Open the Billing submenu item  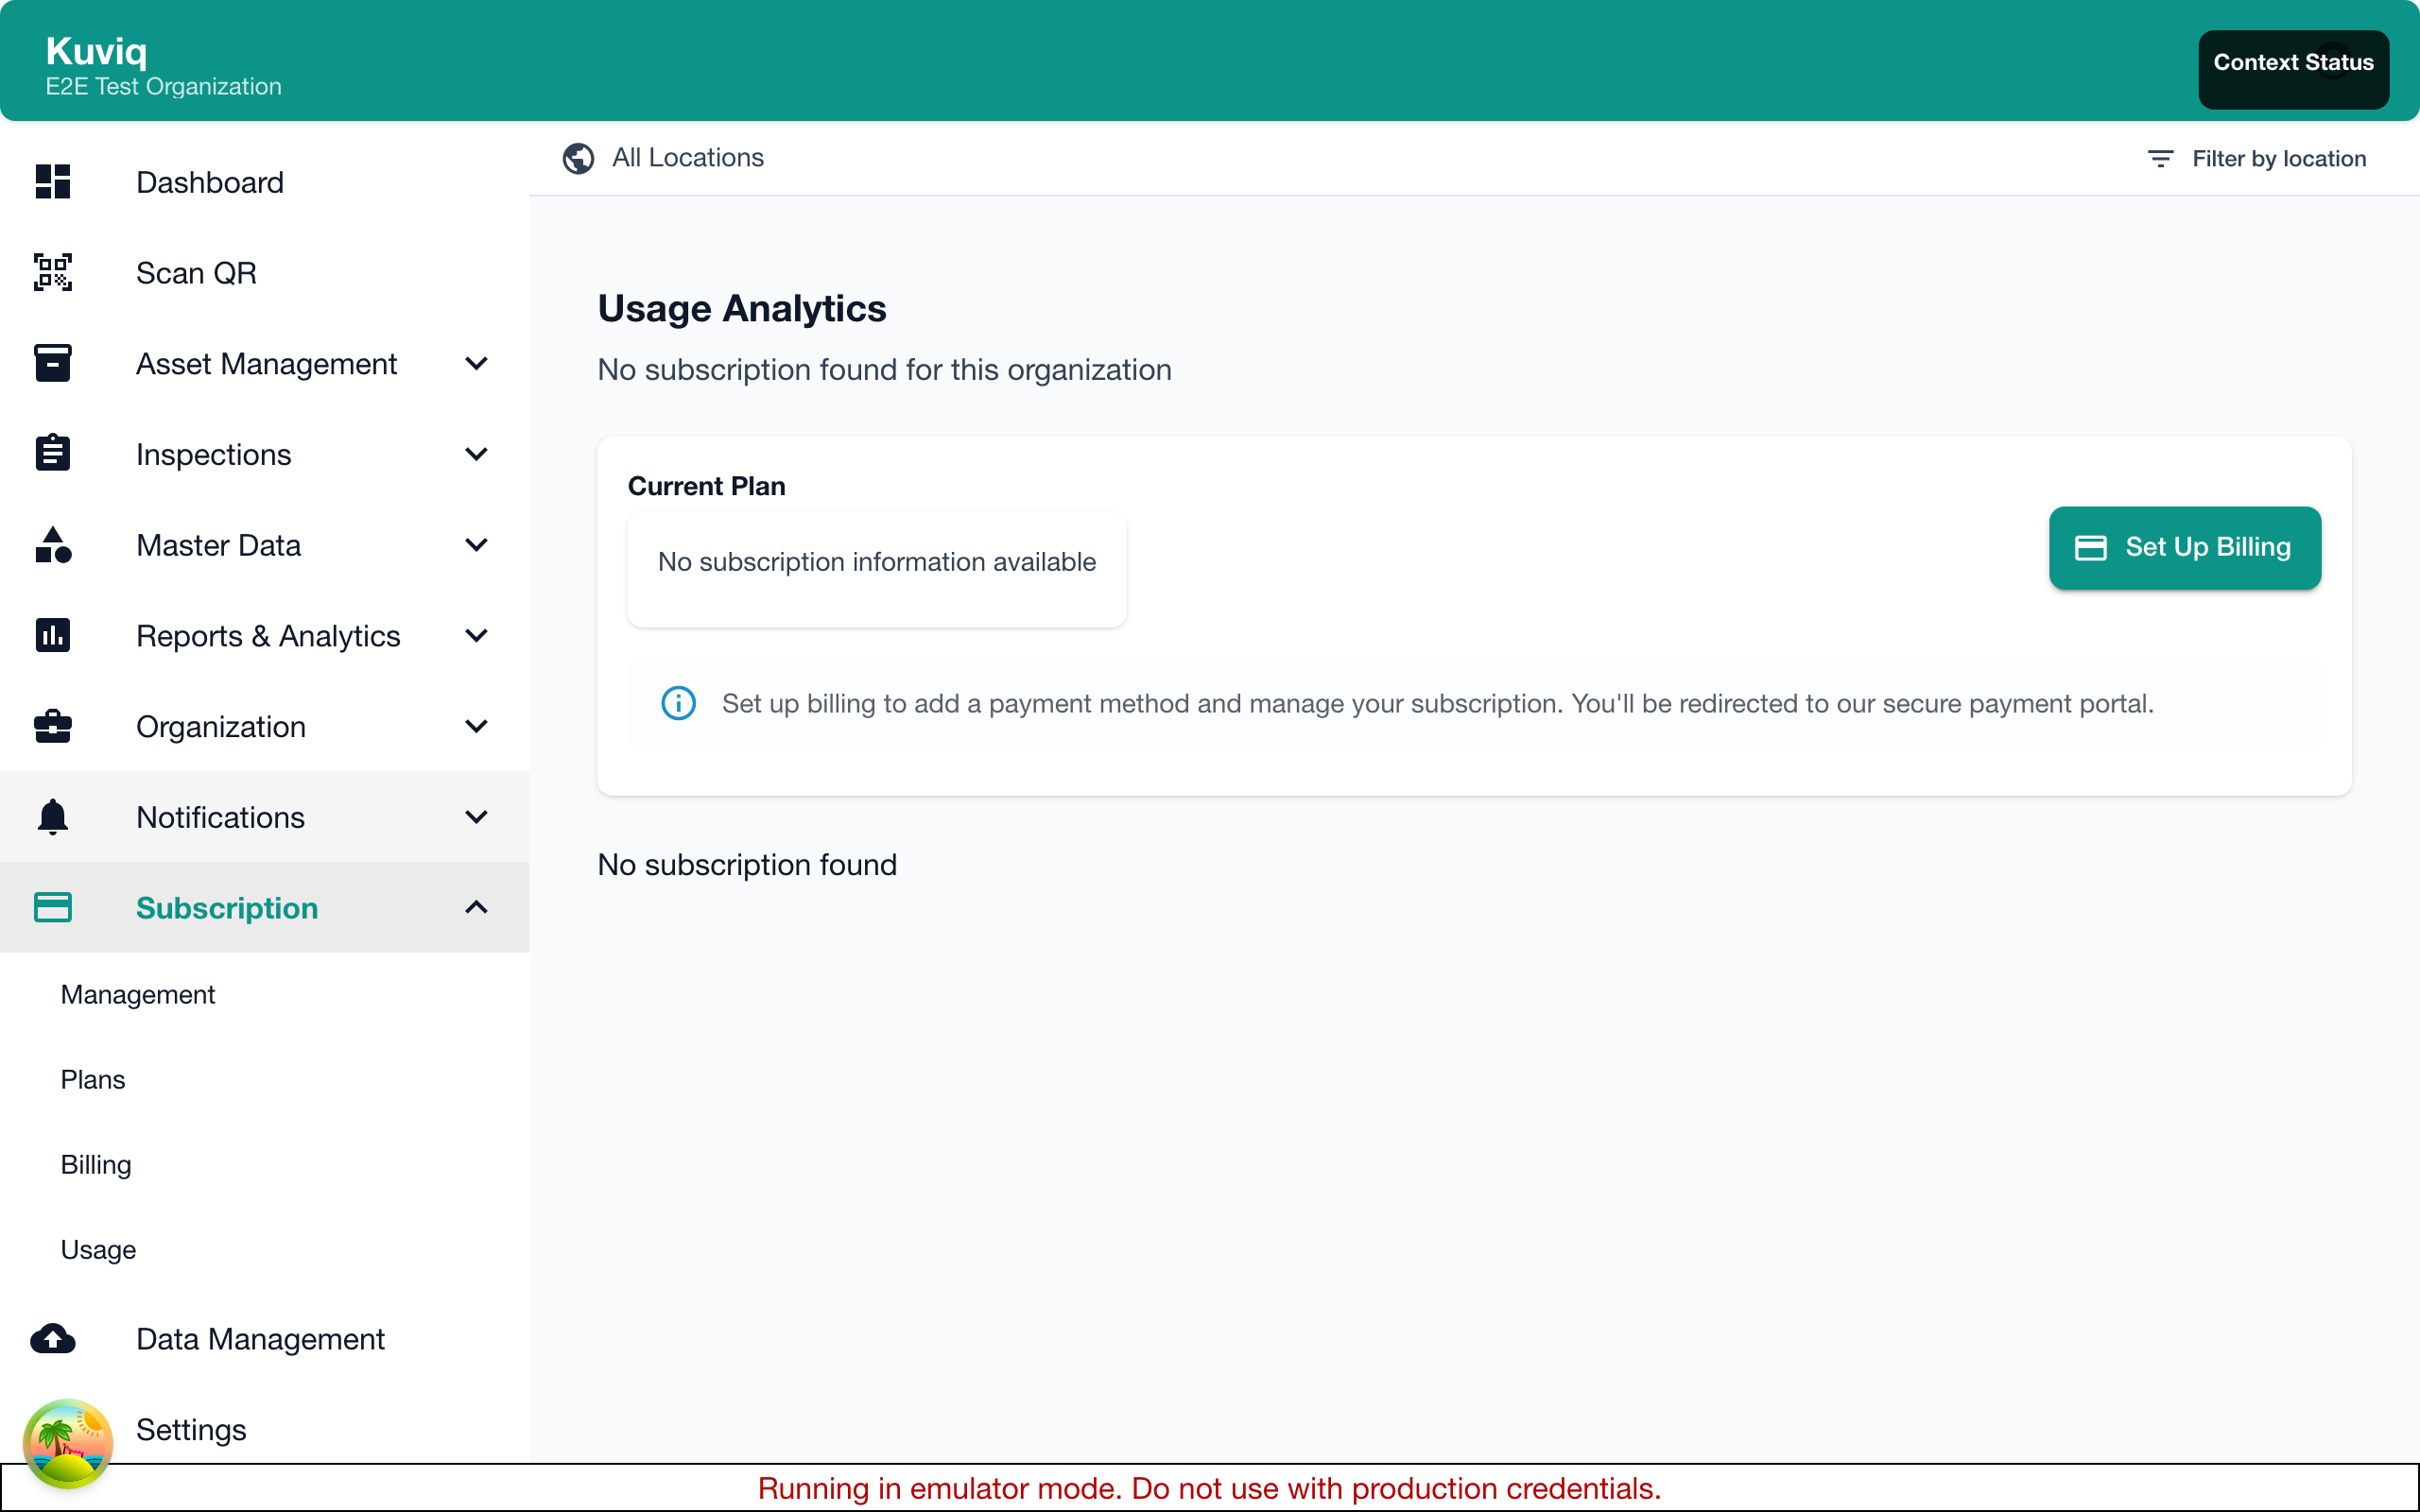(x=96, y=1164)
